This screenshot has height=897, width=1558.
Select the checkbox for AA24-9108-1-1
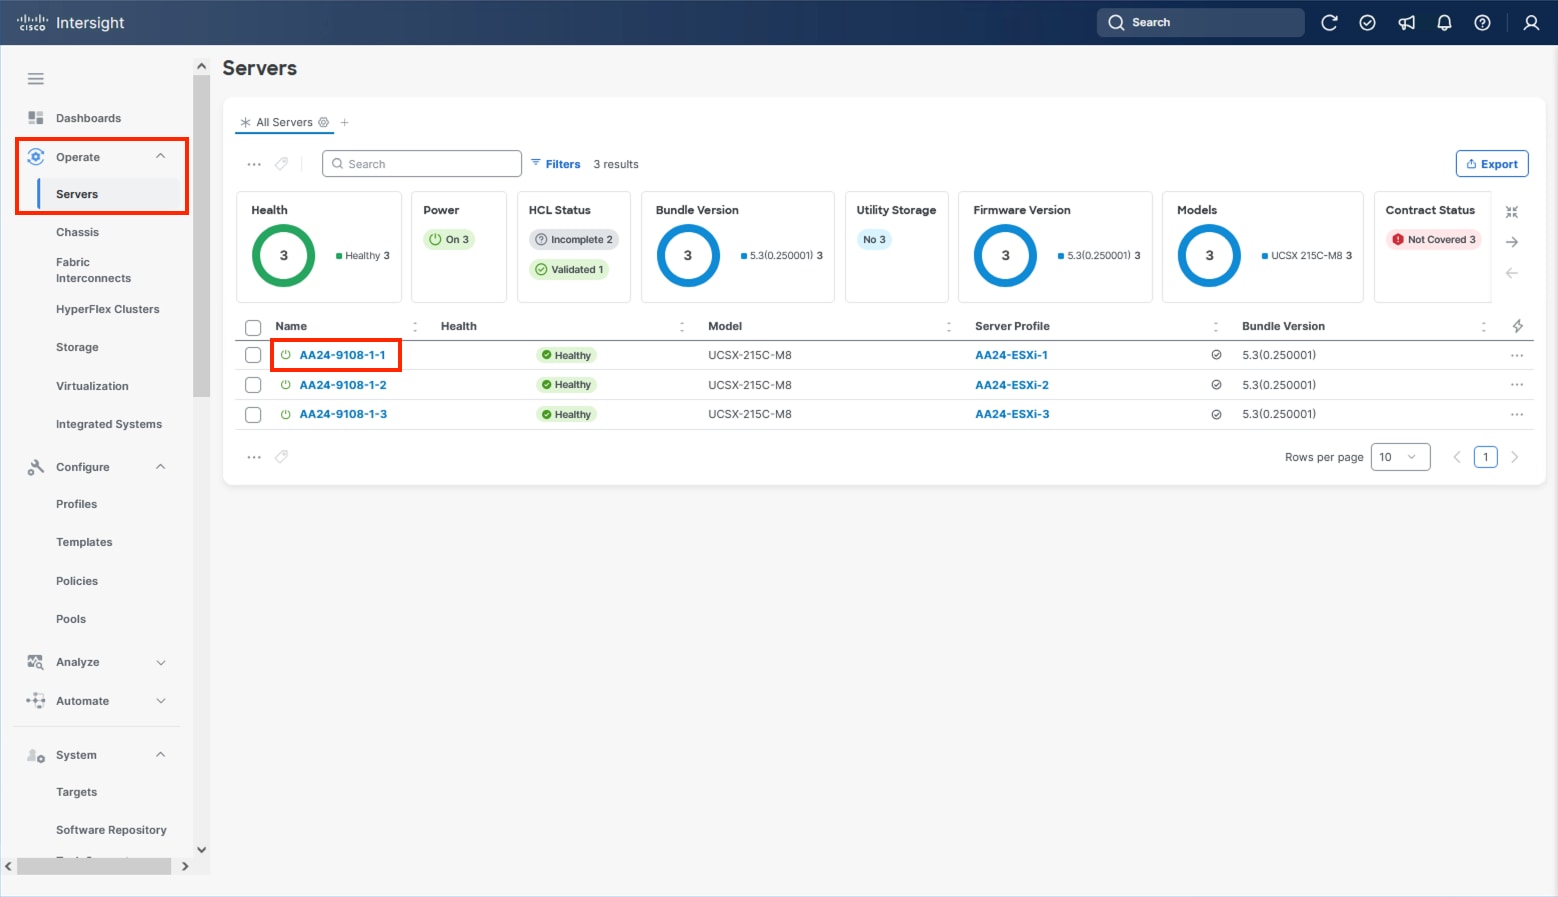253,356
